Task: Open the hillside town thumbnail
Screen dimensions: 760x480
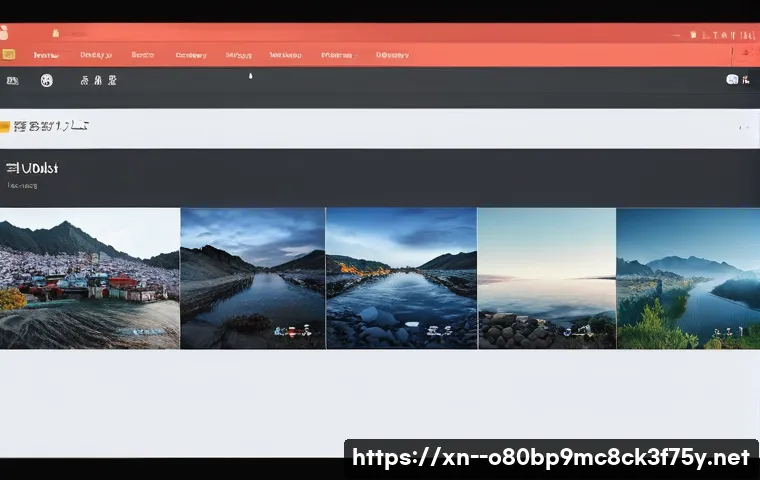Action: tap(90, 278)
